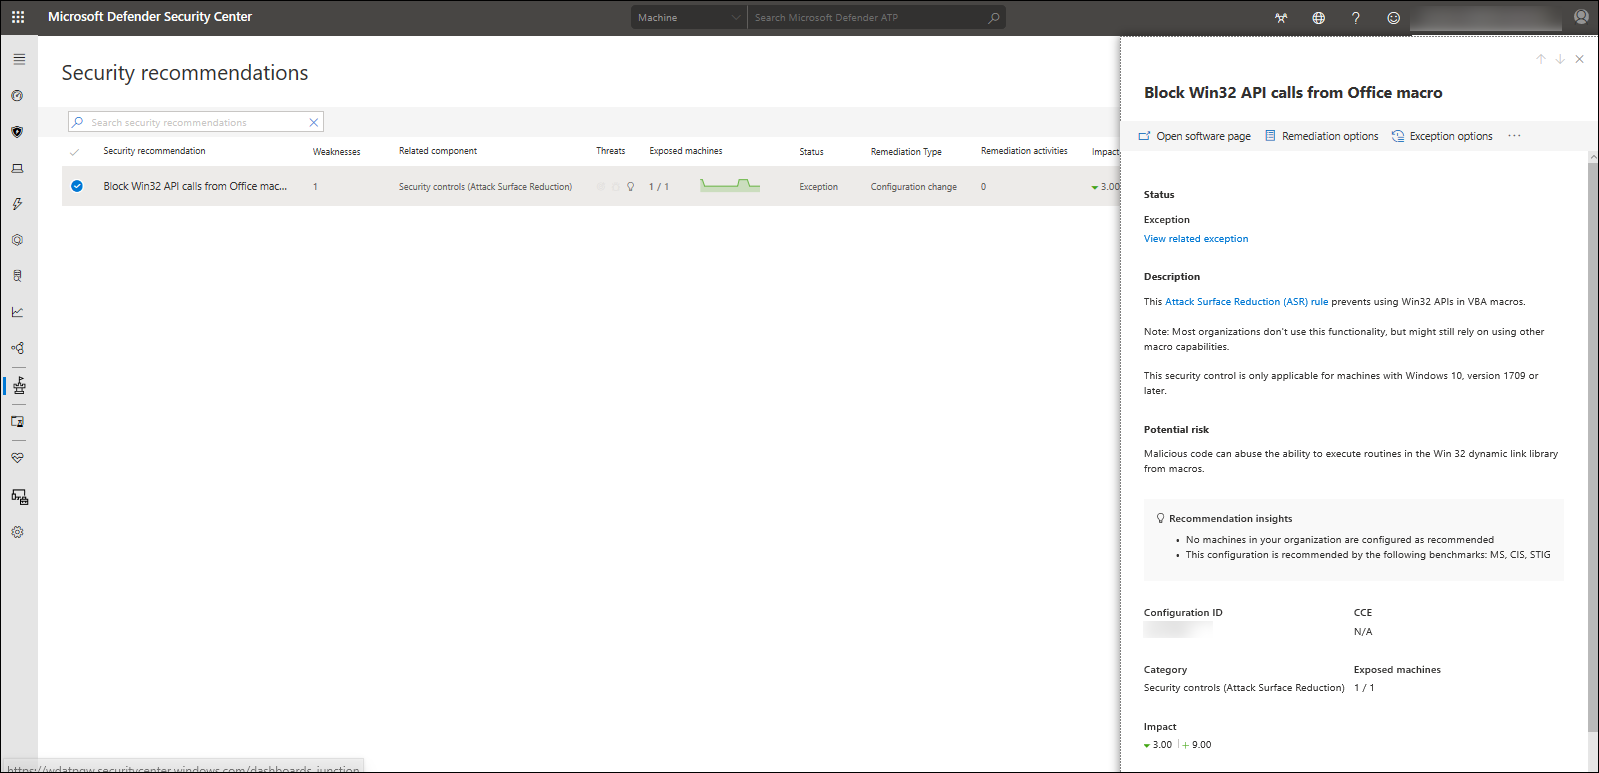Click the Search security recommendations field
The width and height of the screenshot is (1599, 773).
(196, 122)
